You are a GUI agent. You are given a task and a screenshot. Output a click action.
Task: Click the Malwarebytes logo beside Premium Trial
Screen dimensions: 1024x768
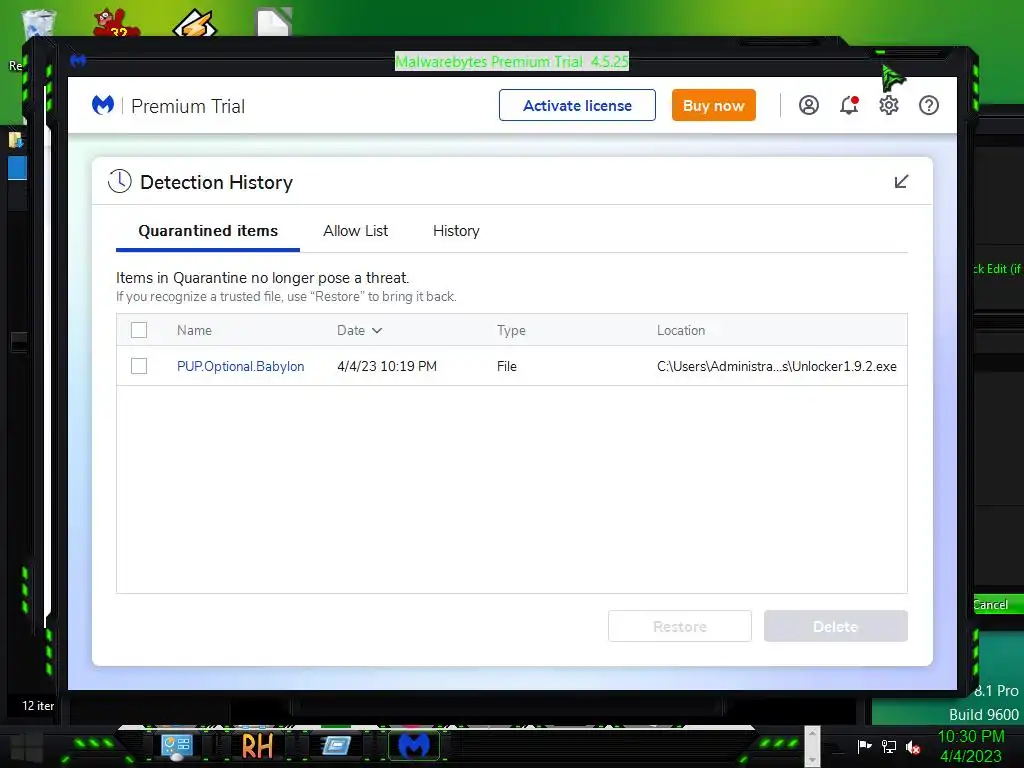[103, 105]
